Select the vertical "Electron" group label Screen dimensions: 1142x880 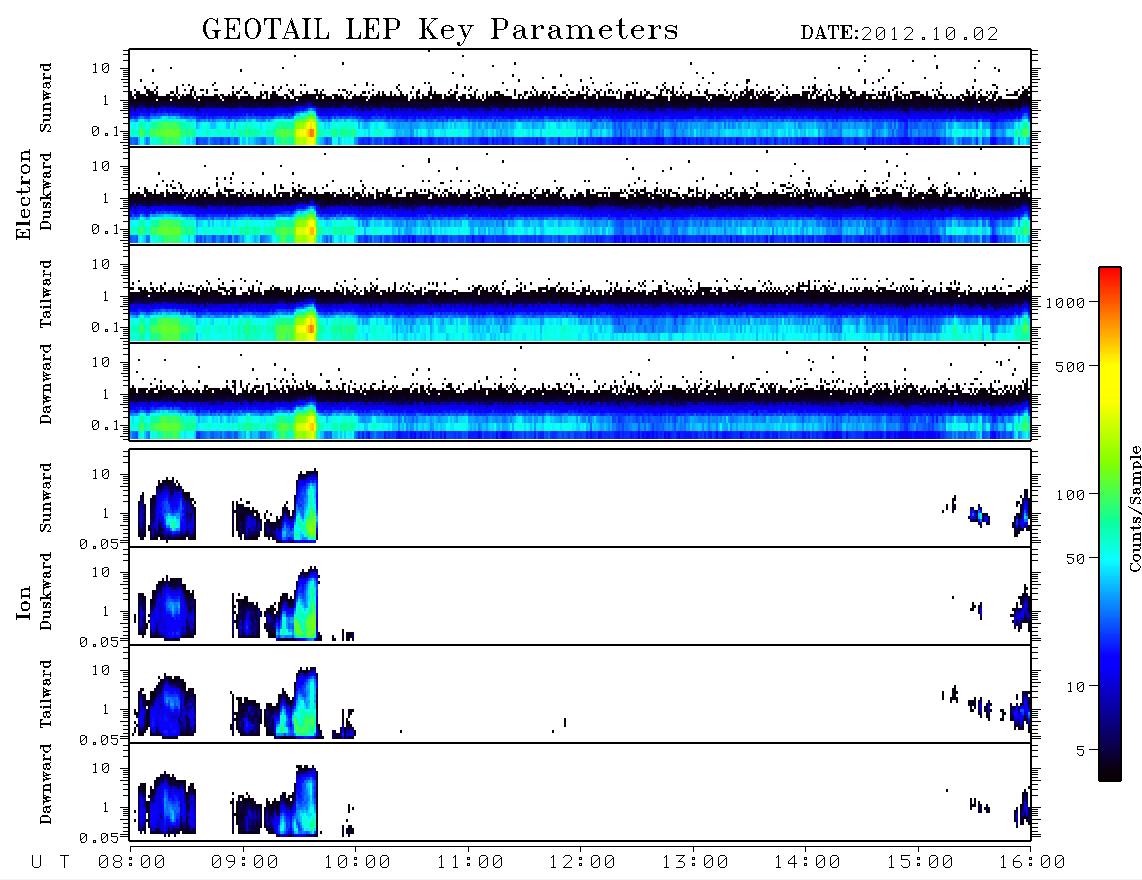(x=24, y=195)
